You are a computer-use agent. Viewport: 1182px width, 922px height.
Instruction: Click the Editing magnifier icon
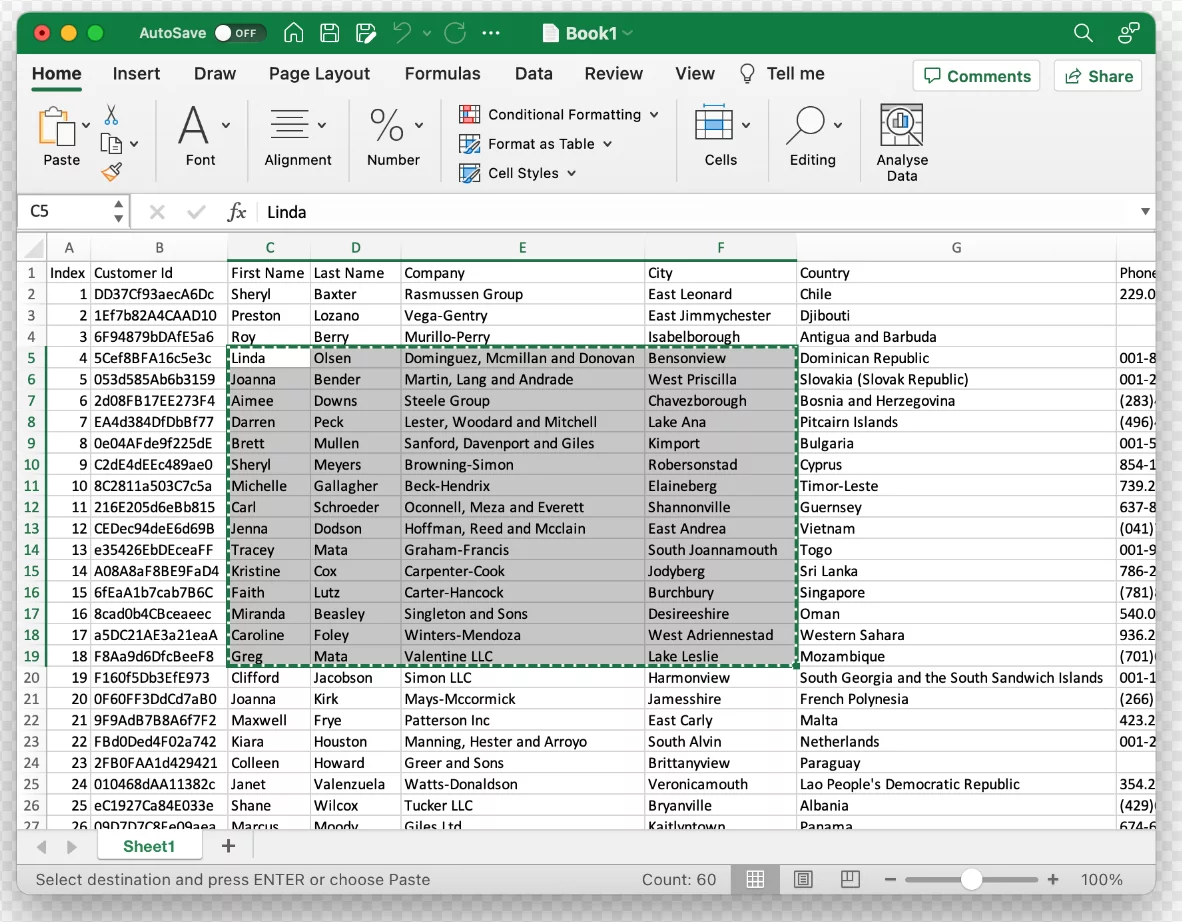805,125
